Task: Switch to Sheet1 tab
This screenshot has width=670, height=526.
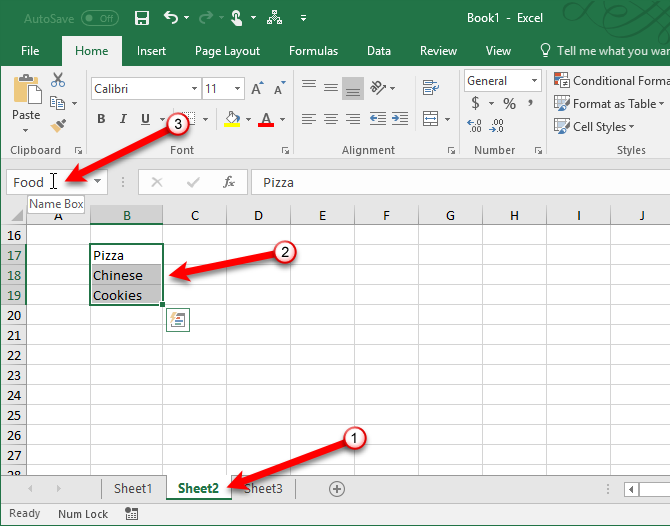Action: [133, 489]
